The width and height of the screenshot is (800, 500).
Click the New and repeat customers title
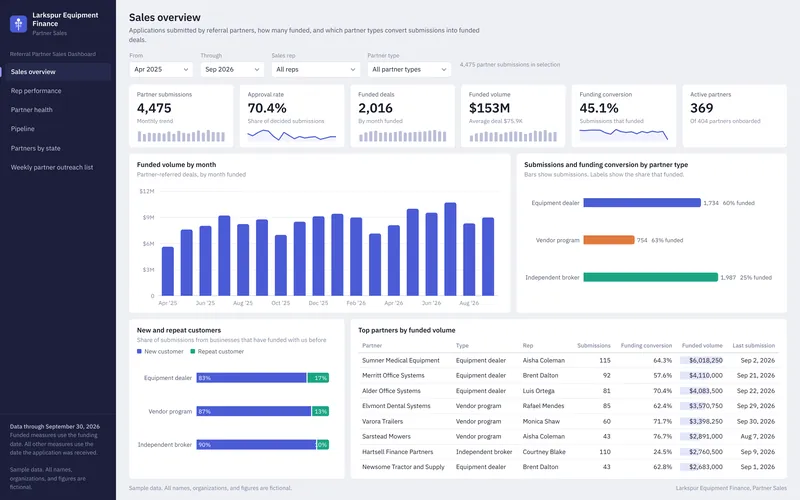pos(179,331)
